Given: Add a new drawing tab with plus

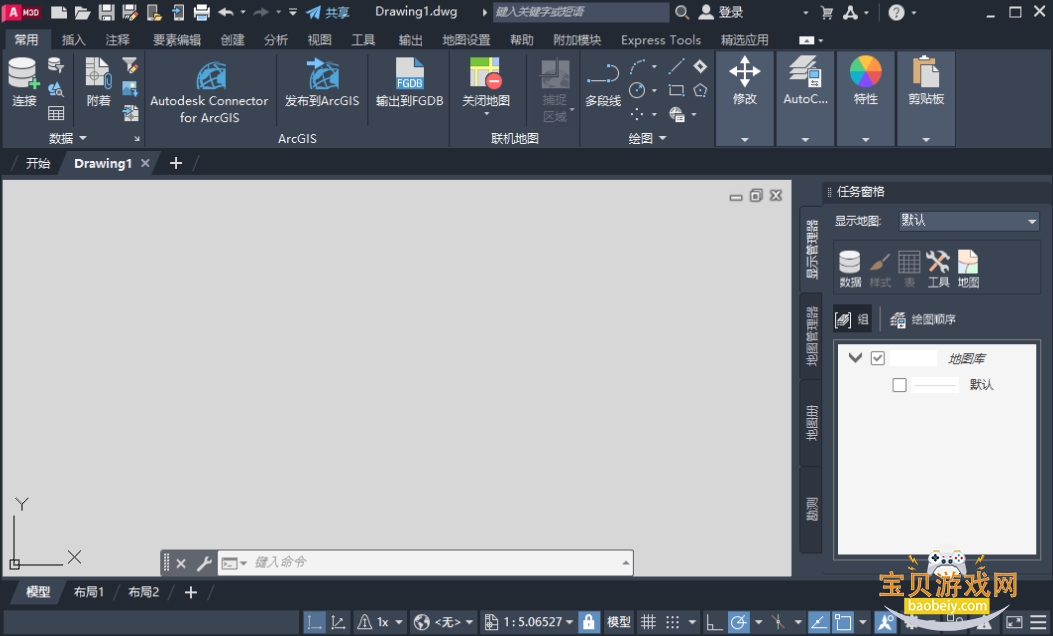Looking at the screenshot, I should click(175, 163).
